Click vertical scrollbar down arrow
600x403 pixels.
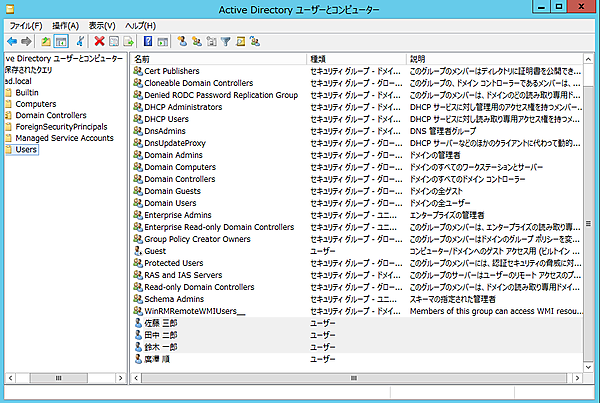pos(588,367)
